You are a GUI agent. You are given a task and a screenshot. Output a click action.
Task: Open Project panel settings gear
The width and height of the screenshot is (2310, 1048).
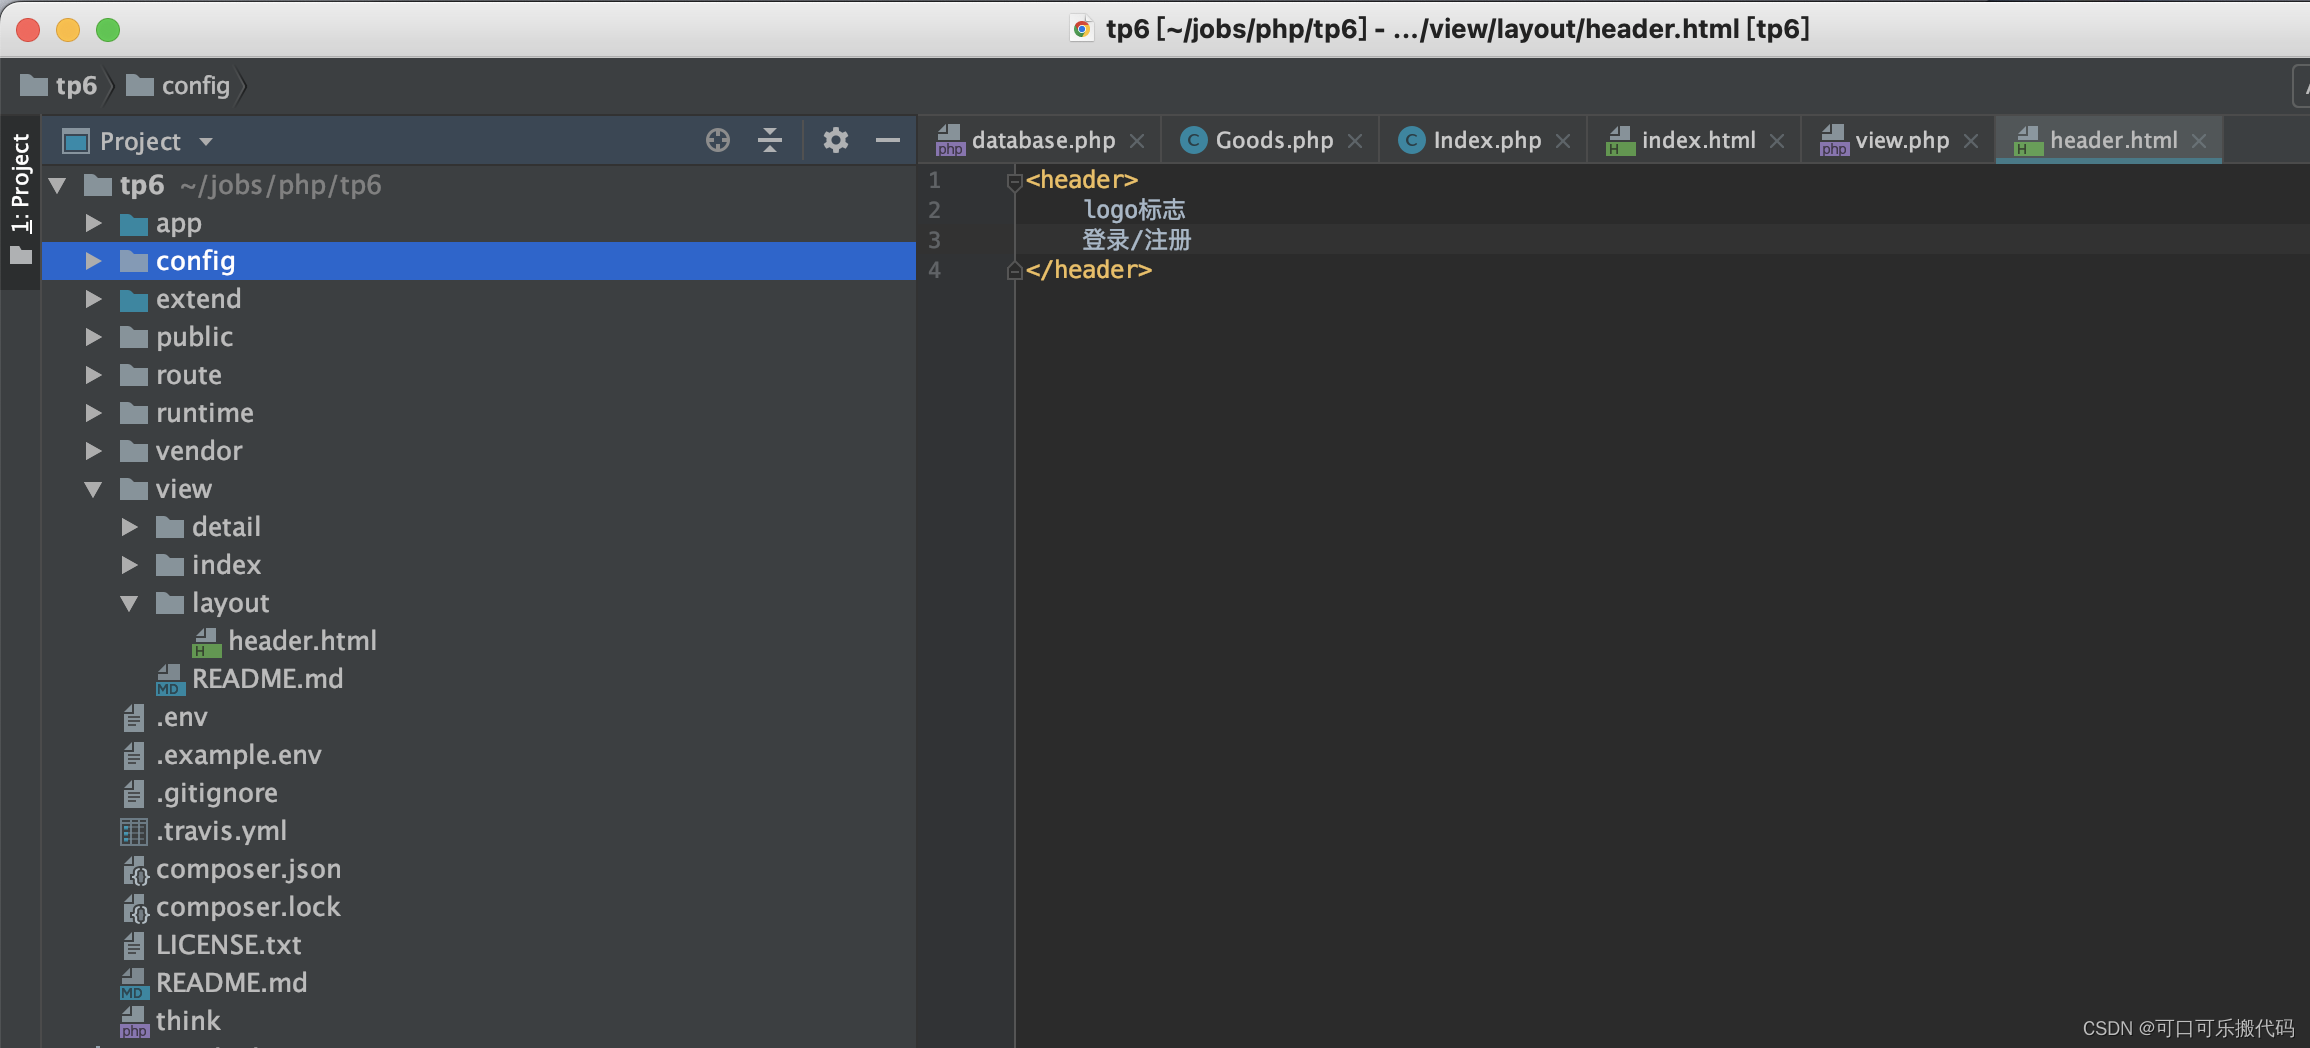pyautogui.click(x=836, y=140)
